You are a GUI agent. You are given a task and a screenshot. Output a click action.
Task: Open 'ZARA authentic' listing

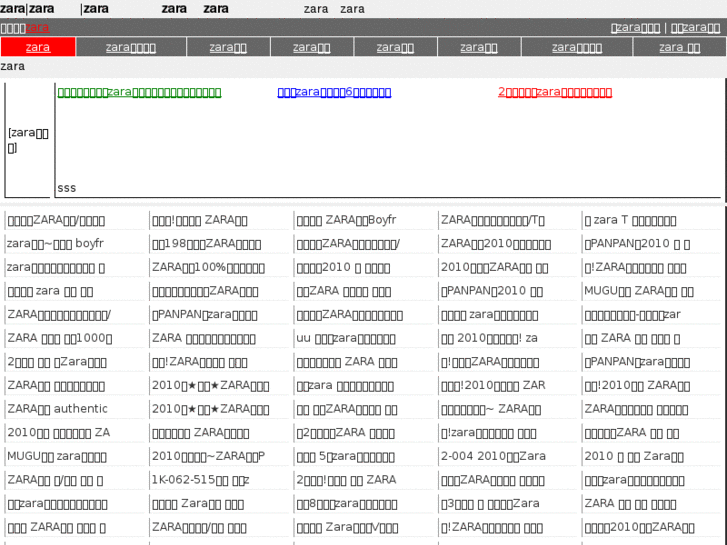[x=57, y=409]
